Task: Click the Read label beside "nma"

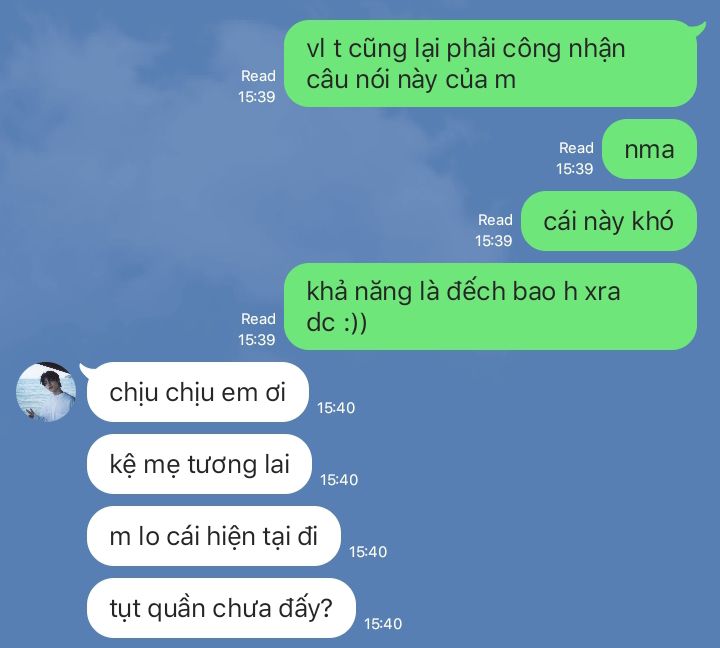Action: pos(576,148)
